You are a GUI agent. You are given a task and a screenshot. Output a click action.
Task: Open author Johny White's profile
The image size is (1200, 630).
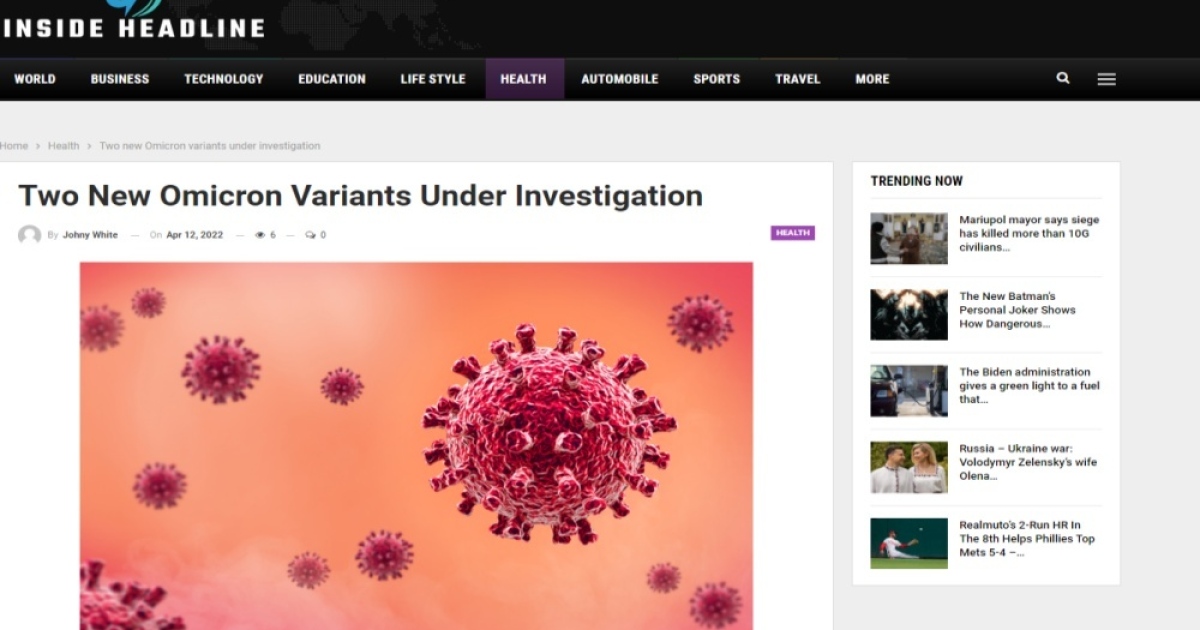[x=90, y=235]
